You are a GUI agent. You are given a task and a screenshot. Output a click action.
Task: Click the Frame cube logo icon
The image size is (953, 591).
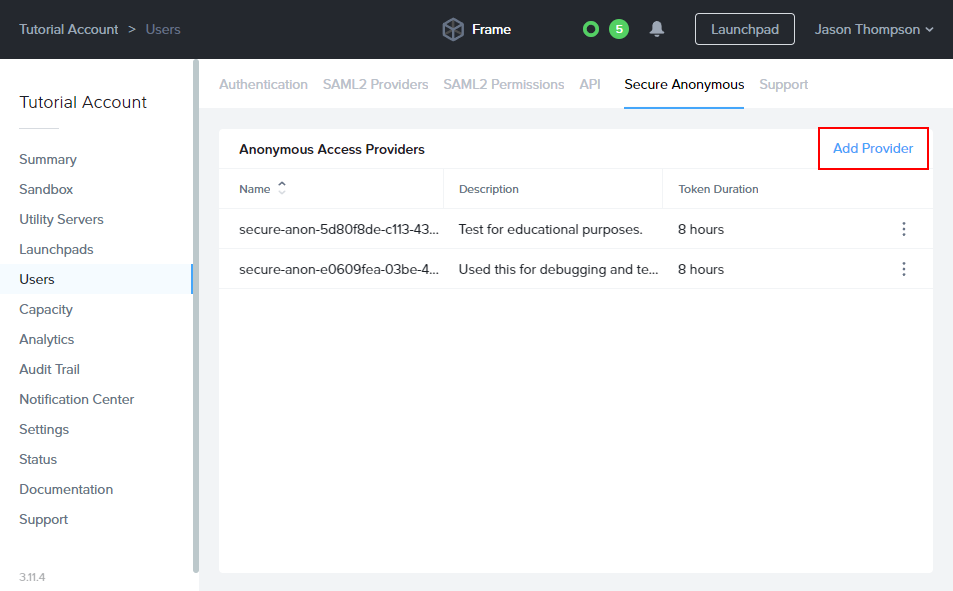tap(453, 30)
